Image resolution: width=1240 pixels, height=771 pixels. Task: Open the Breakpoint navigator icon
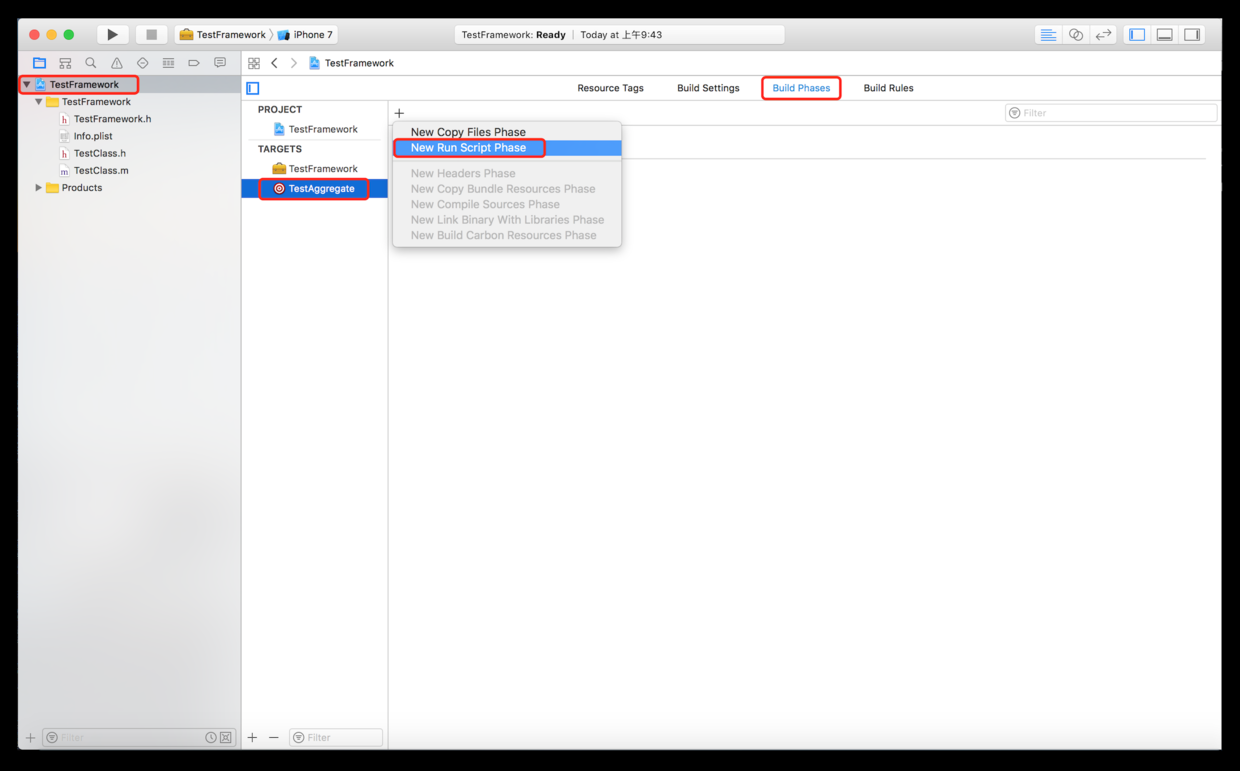(194, 63)
